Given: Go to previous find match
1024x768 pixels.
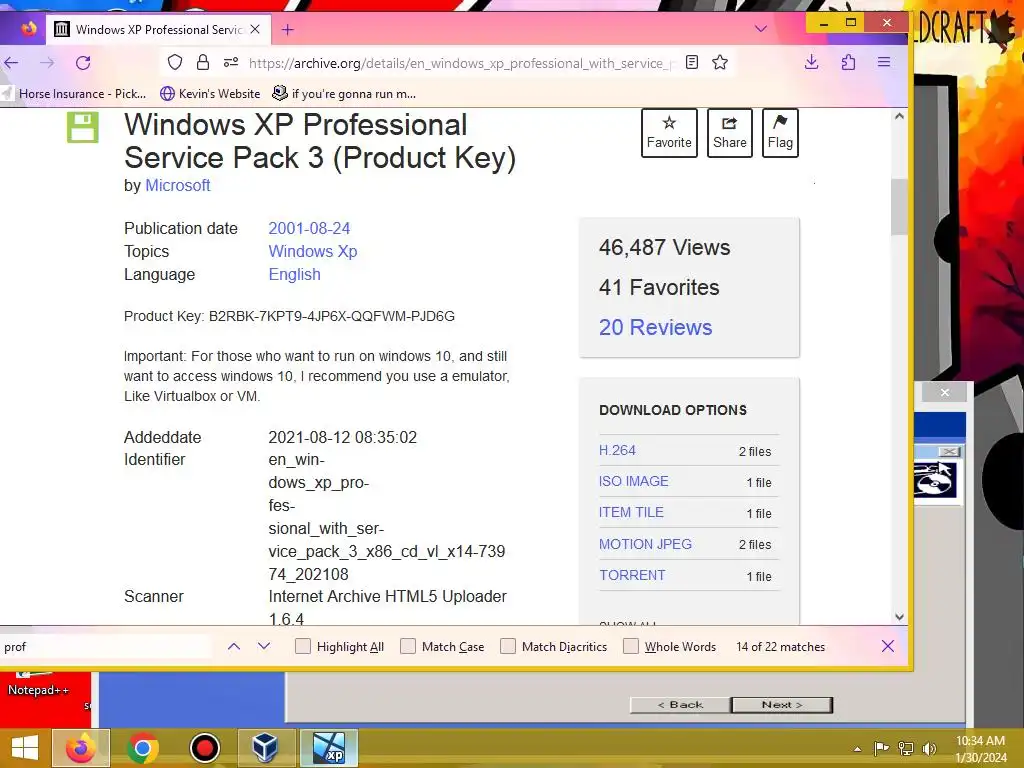Looking at the screenshot, I should point(234,647).
